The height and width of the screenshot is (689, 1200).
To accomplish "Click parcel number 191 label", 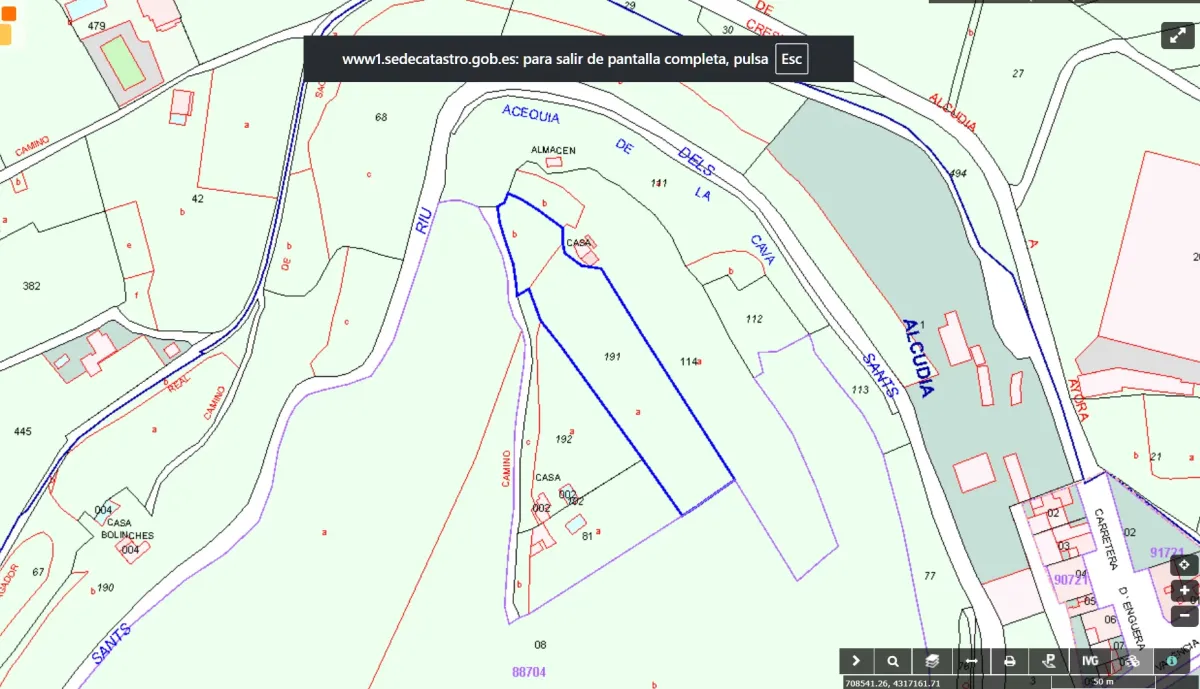I will click(613, 356).
